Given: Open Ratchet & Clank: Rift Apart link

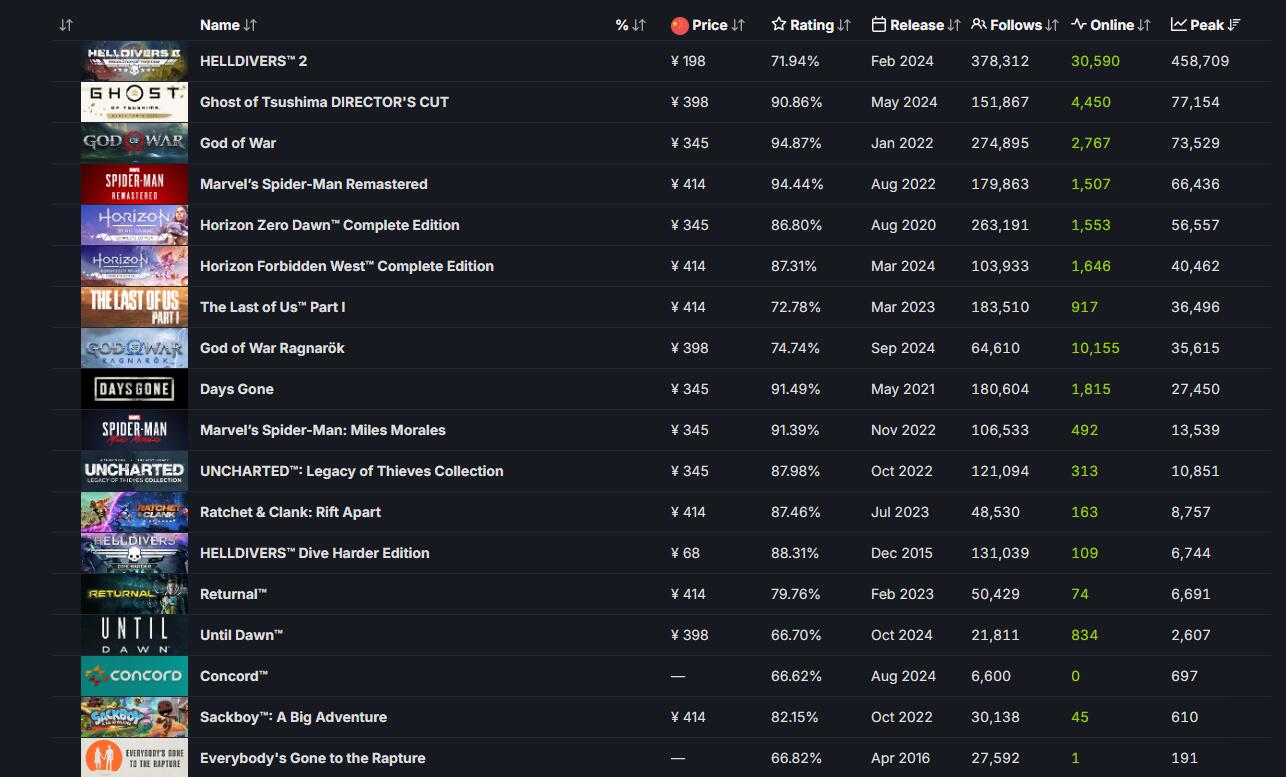Looking at the screenshot, I should [290, 512].
